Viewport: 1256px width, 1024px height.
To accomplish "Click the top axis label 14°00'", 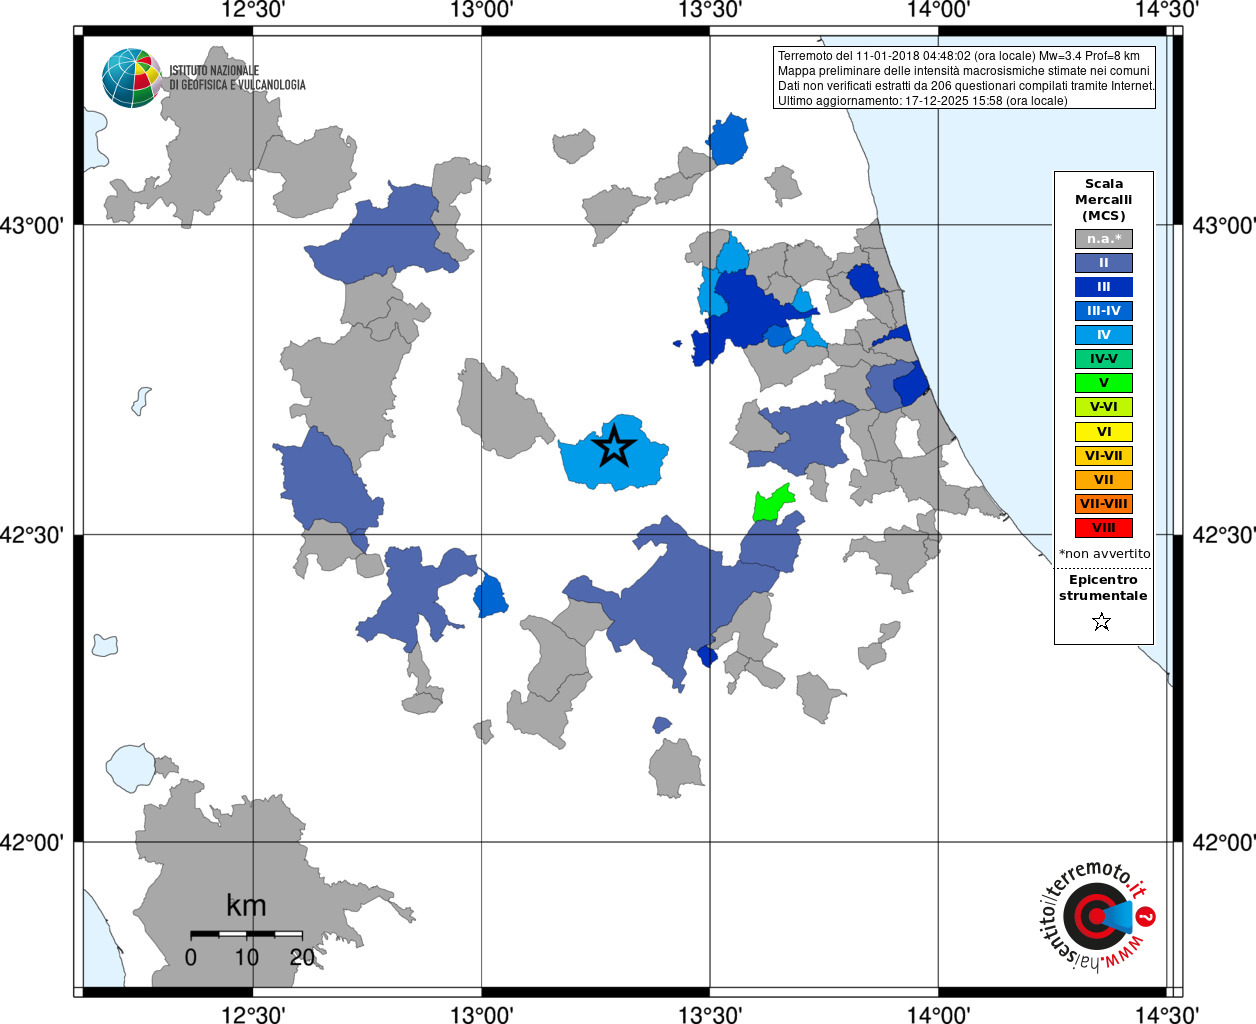I will click(x=938, y=10).
